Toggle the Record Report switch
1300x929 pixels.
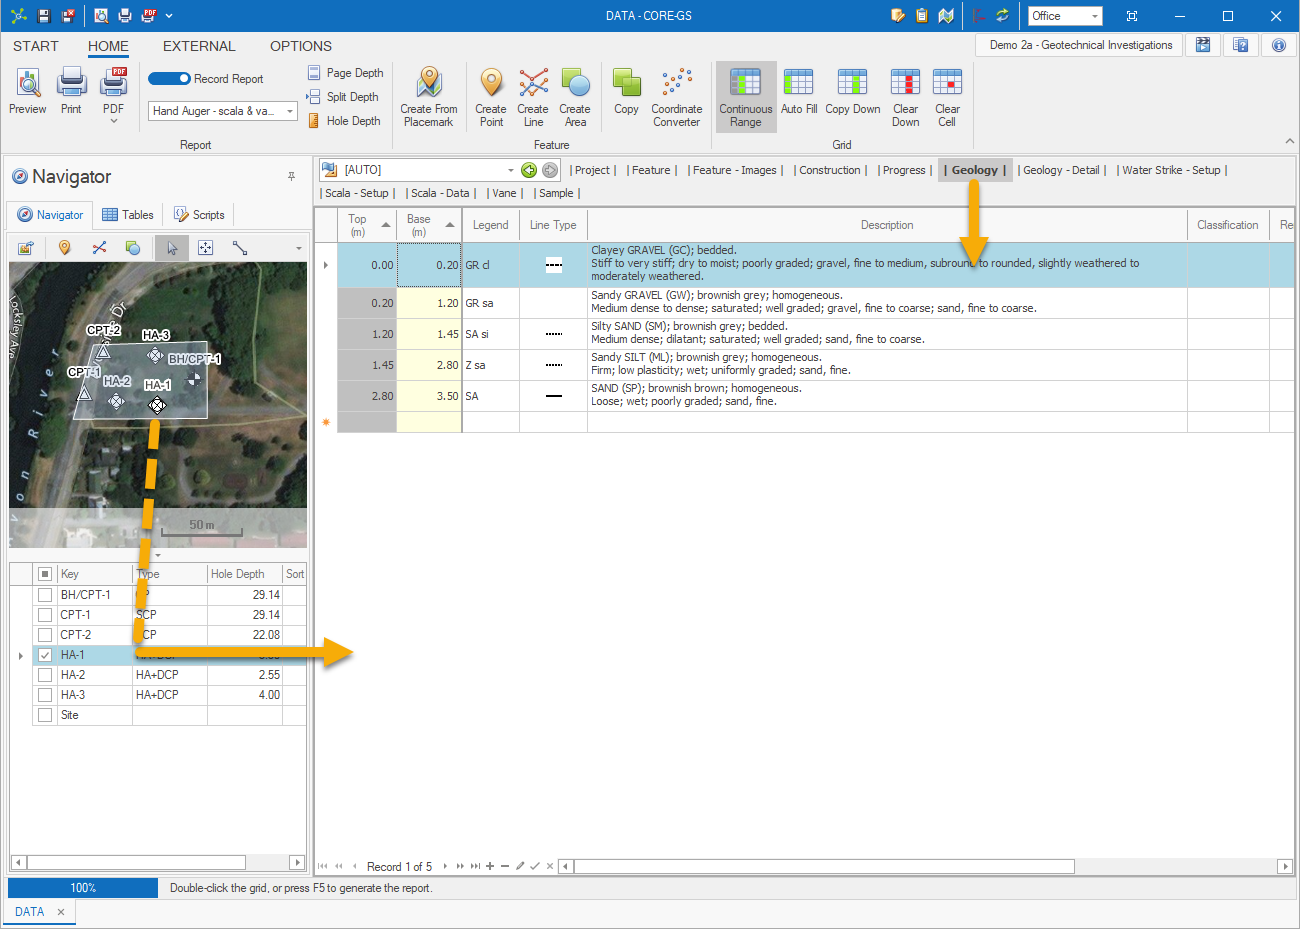(x=169, y=79)
